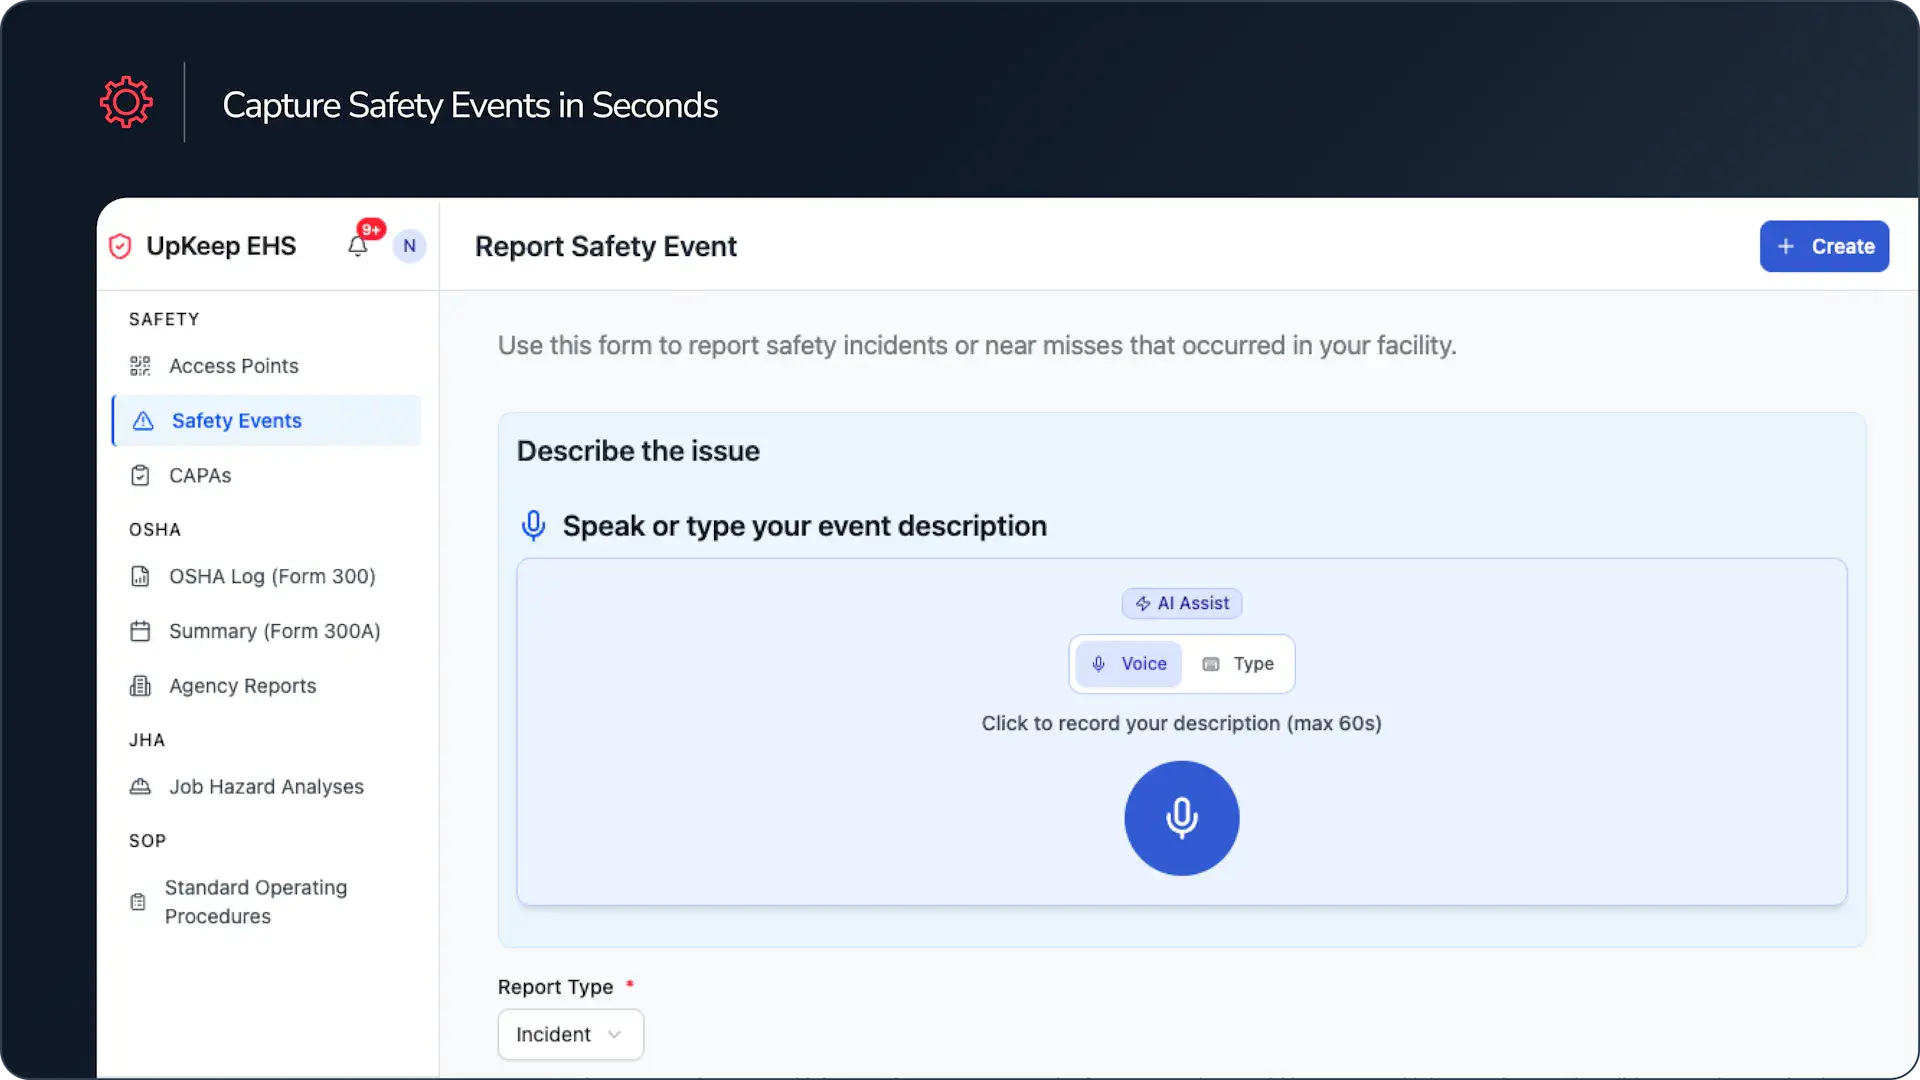Click the red gear icon in the header
This screenshot has height=1080, width=1920.
pos(126,101)
